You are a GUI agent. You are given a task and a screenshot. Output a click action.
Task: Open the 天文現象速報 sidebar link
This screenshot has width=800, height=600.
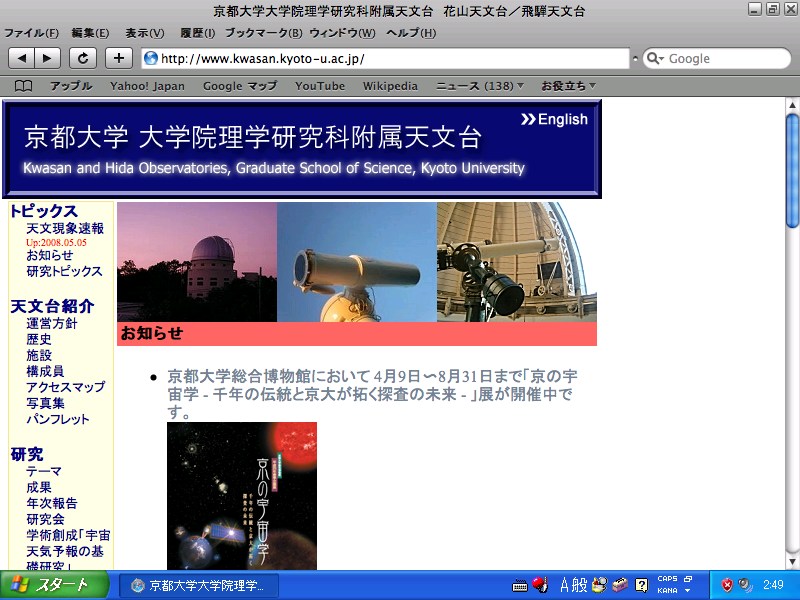(65, 228)
